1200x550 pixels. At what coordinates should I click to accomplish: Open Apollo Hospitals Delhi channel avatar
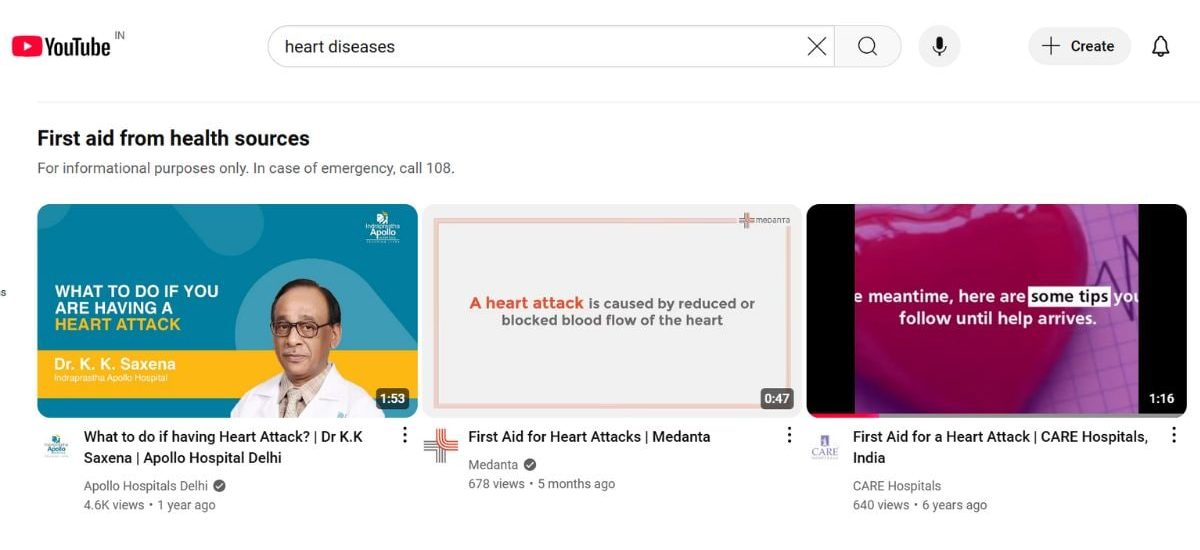57,446
